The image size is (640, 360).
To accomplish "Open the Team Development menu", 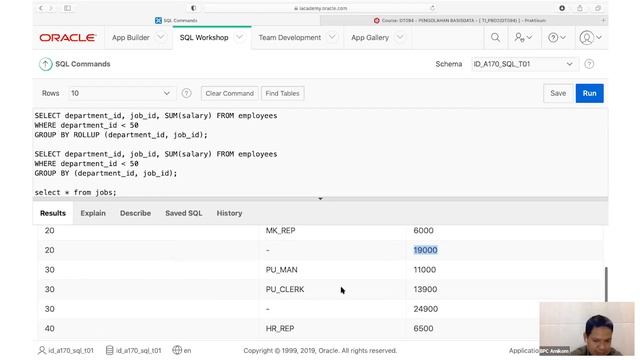I will coord(290,38).
